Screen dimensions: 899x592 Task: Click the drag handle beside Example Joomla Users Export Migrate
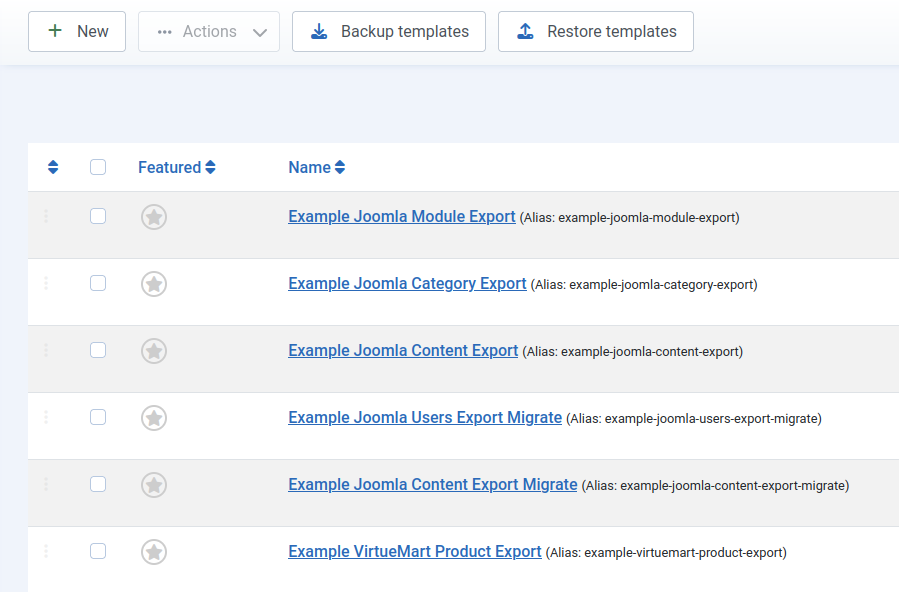pyautogui.click(x=45, y=417)
